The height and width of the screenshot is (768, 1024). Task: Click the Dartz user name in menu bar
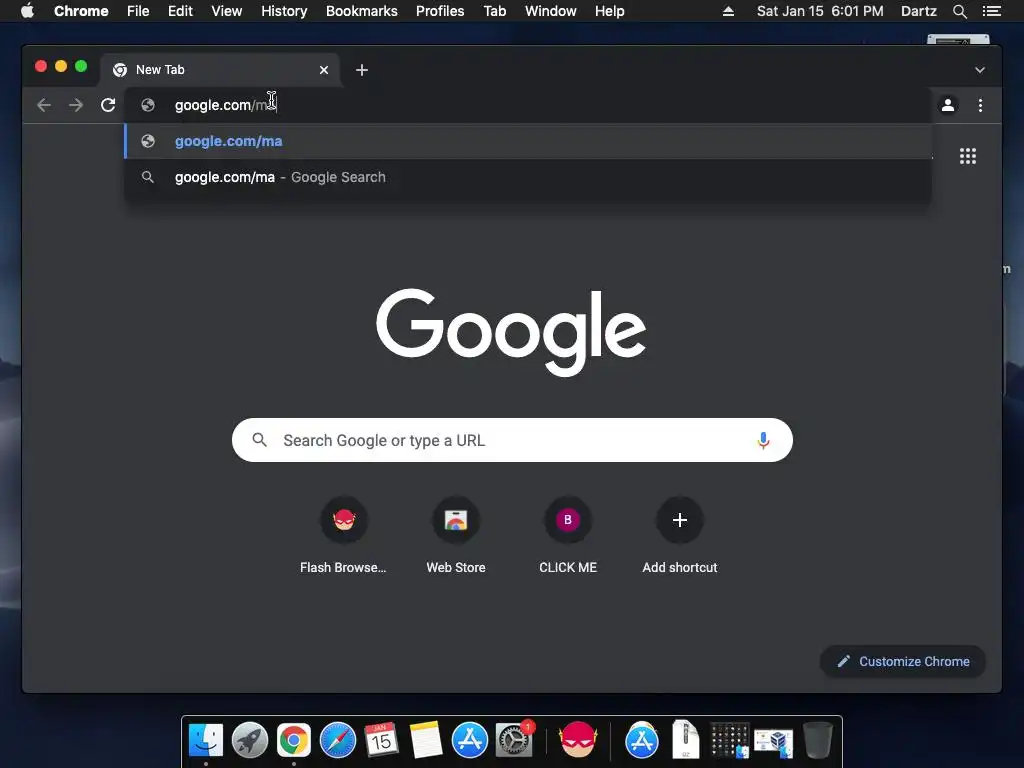(919, 11)
